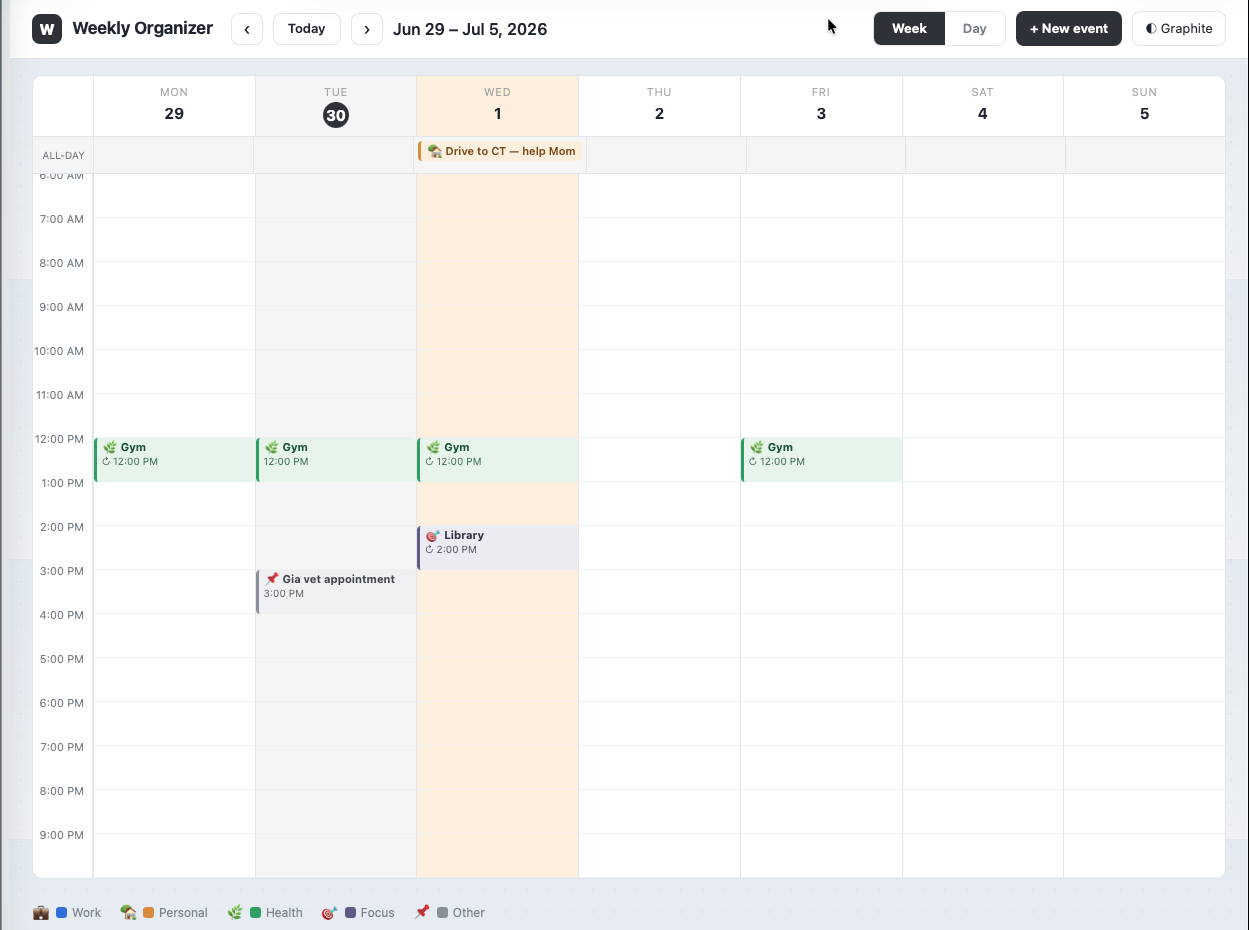Switch to Week view
Image resolution: width=1249 pixels, height=930 pixels.
(909, 29)
